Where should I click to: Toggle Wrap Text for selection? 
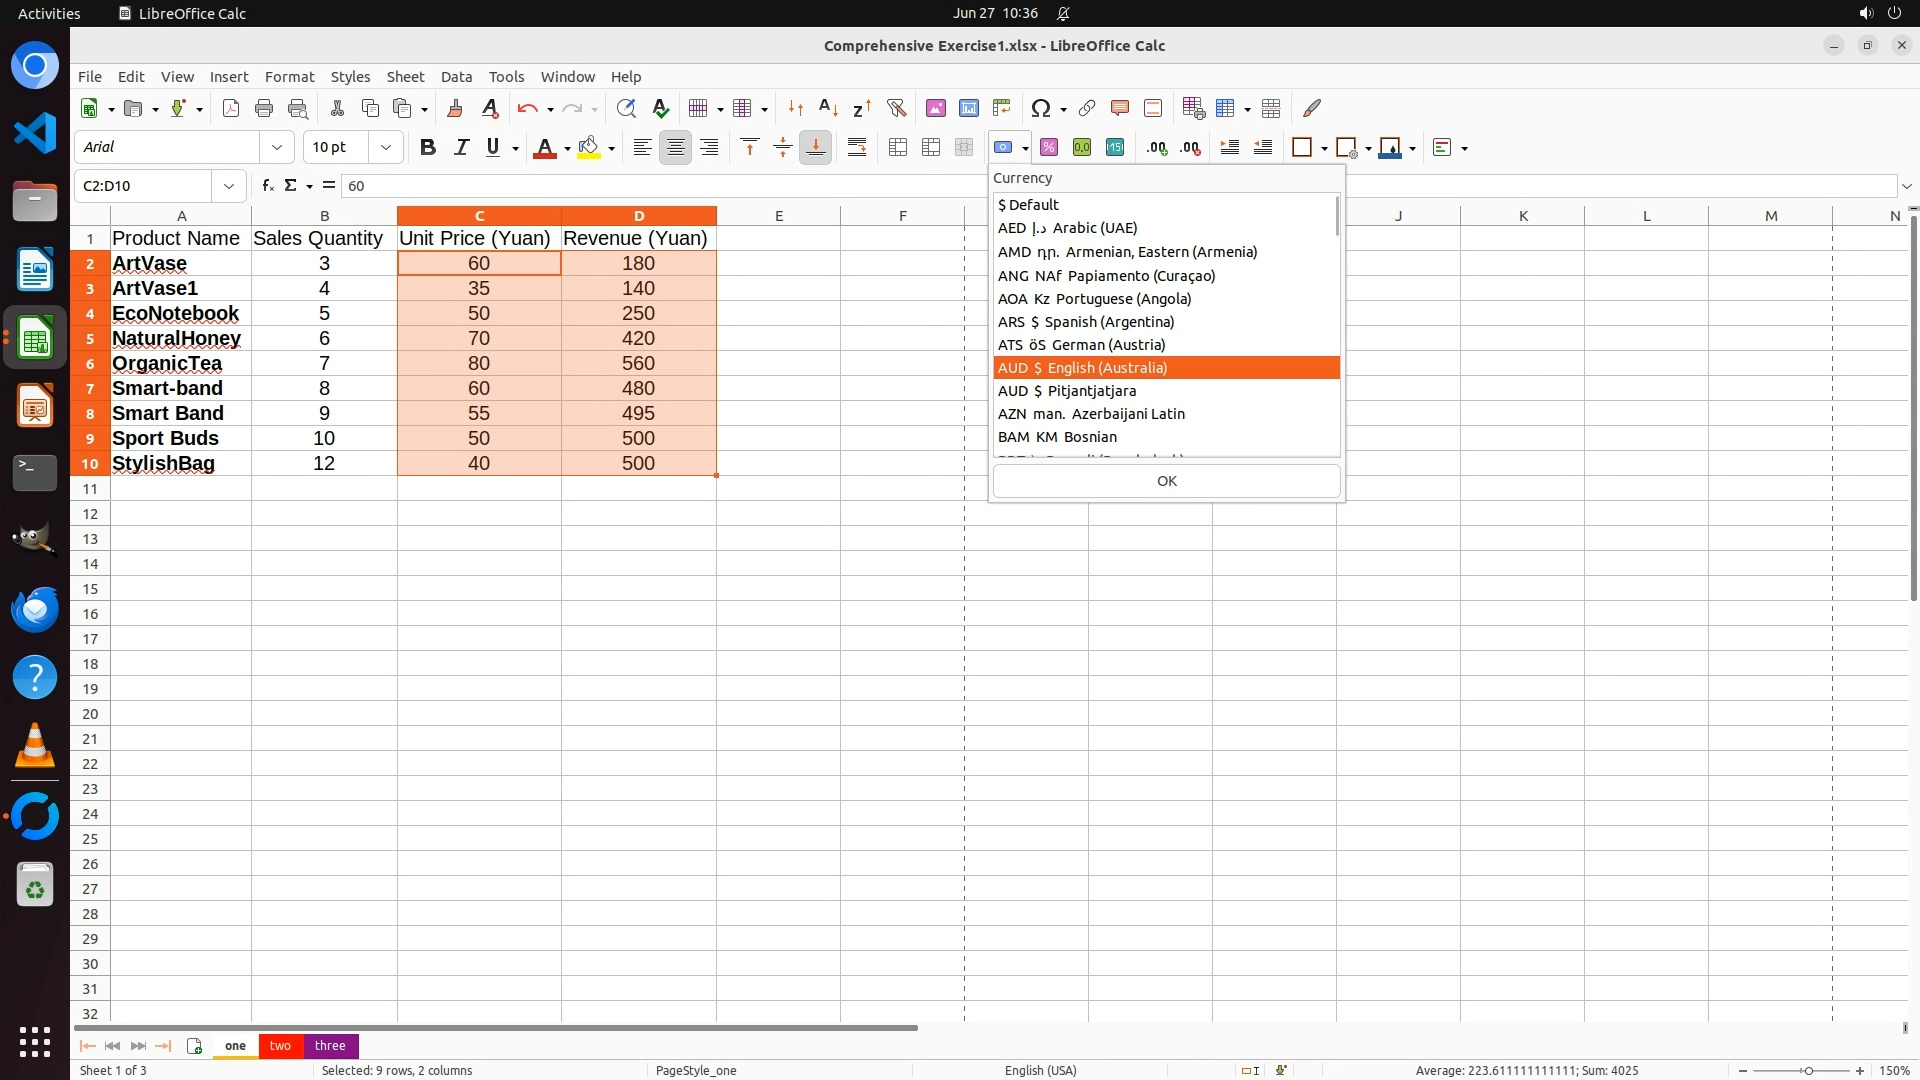point(857,148)
